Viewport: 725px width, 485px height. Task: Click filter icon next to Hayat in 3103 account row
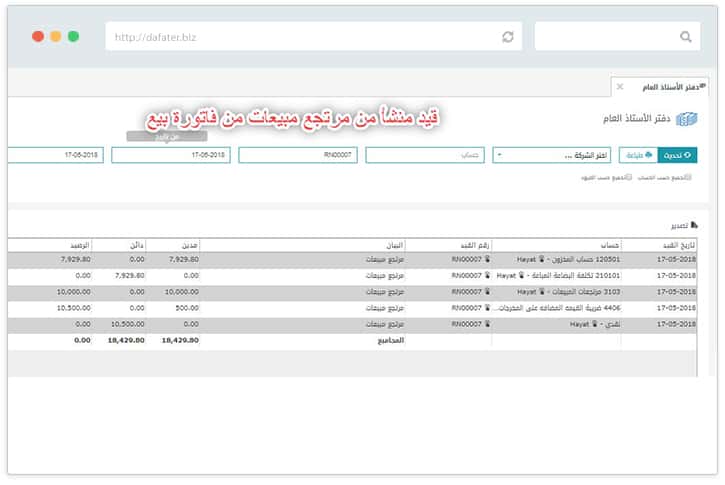click(541, 292)
